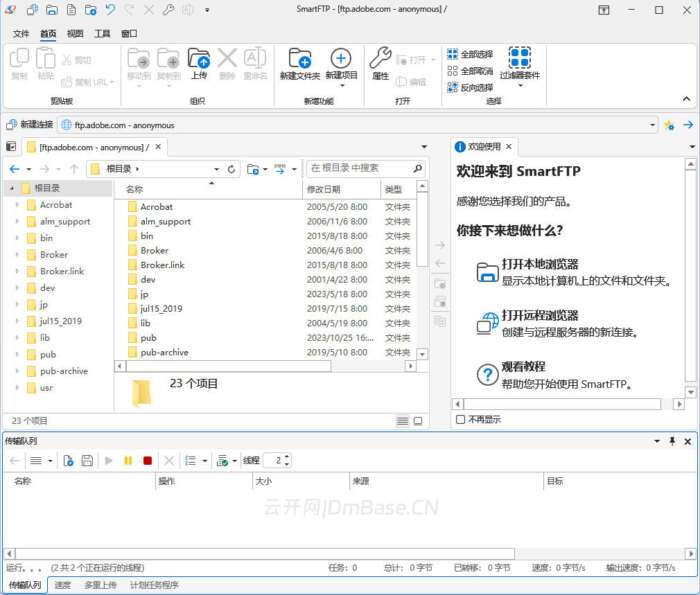Viewport: 700px width, 595px height.
Task: Click the save queue floppy icon
Action: (x=88, y=461)
